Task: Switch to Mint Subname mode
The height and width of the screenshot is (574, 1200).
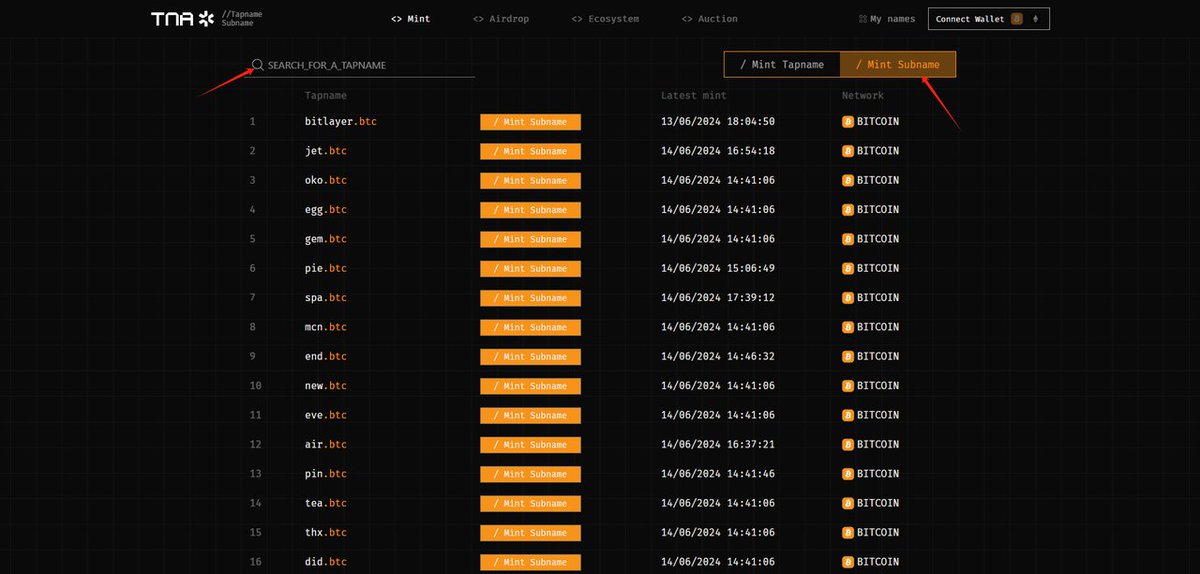Action: pos(898,65)
